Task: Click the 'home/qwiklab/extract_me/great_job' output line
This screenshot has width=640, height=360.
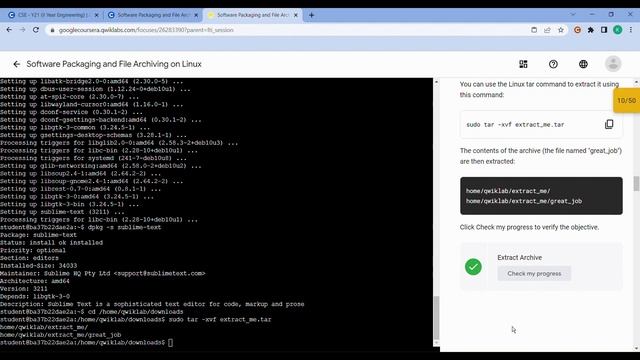Action: tap(524, 201)
